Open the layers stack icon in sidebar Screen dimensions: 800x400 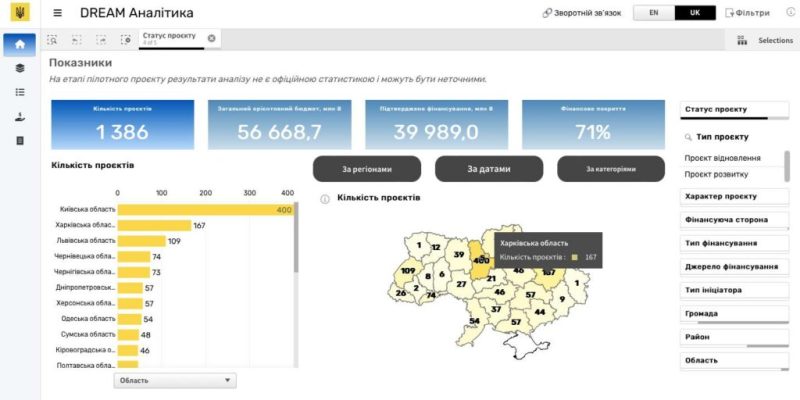pyautogui.click(x=20, y=68)
